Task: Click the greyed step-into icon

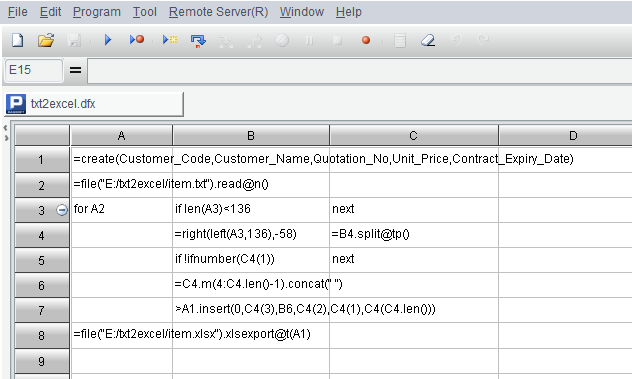Action: coord(226,41)
